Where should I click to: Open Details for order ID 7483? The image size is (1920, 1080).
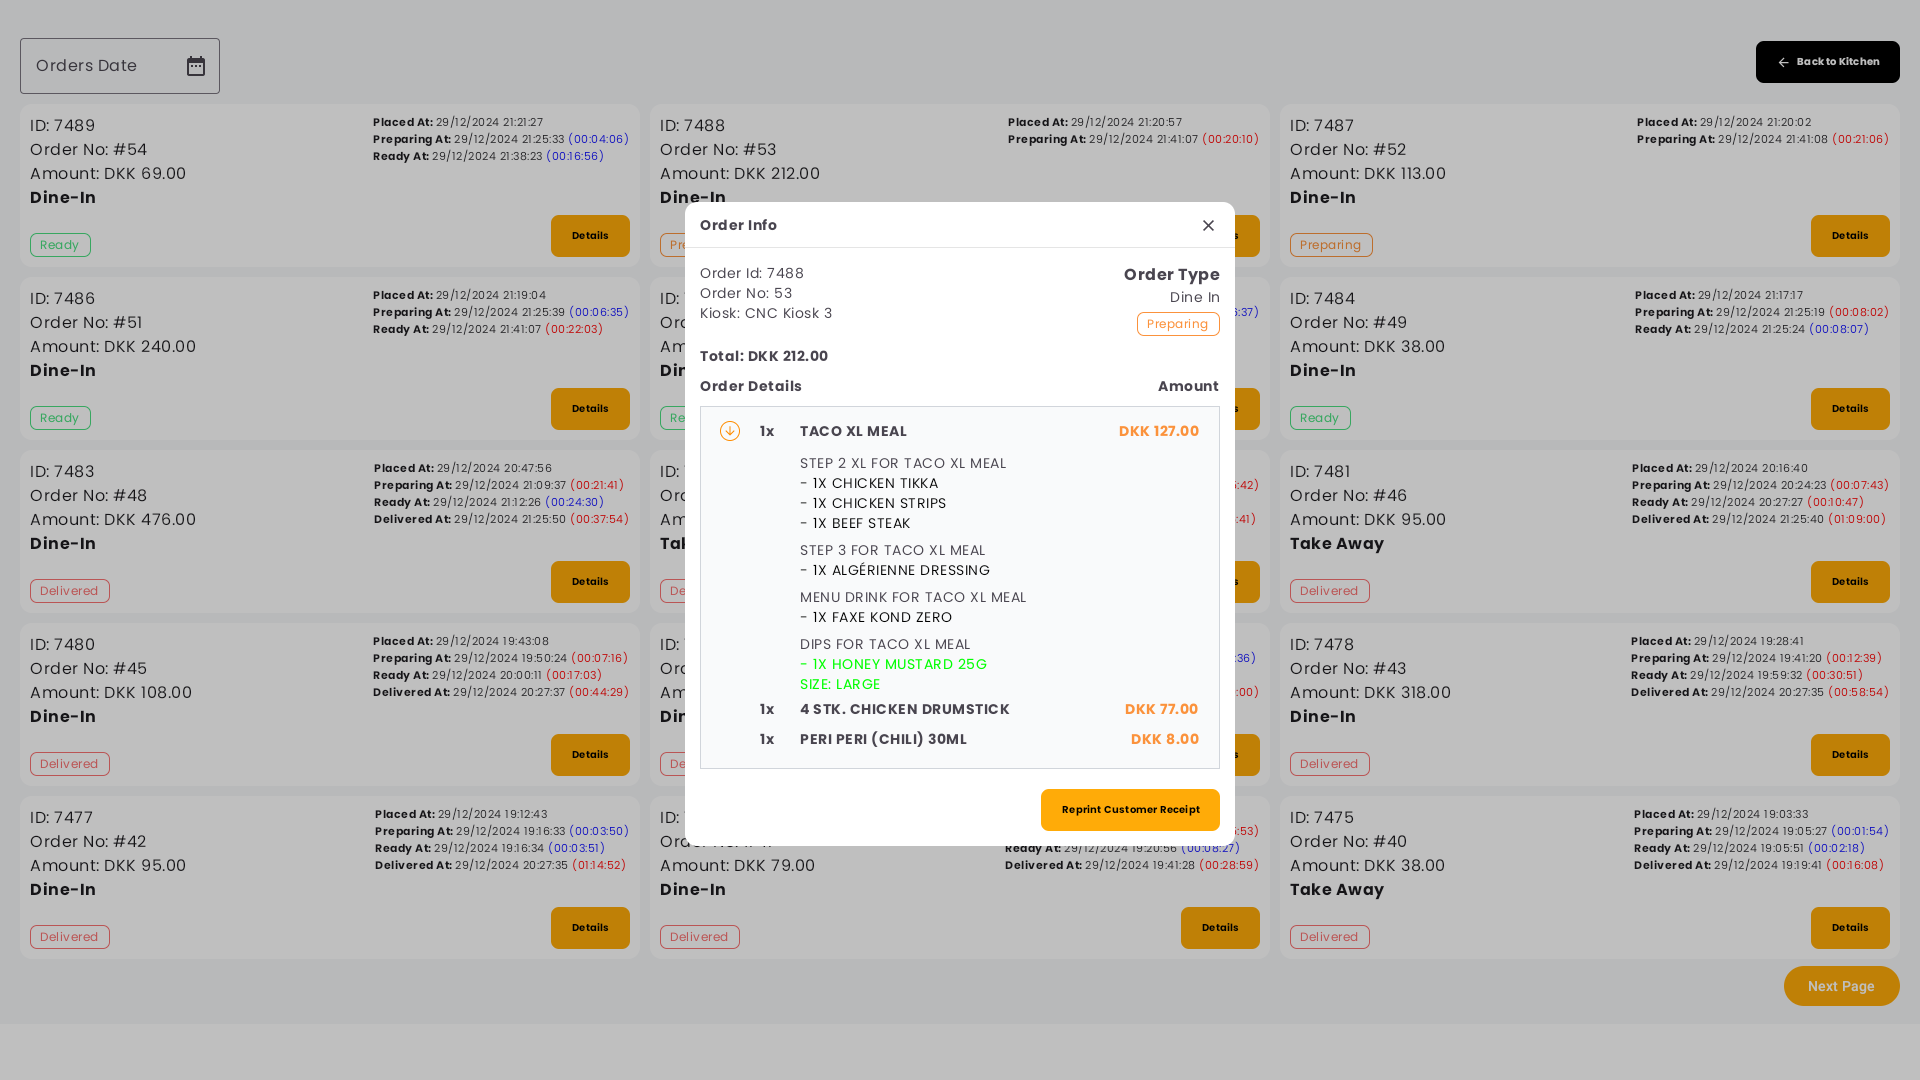click(590, 582)
